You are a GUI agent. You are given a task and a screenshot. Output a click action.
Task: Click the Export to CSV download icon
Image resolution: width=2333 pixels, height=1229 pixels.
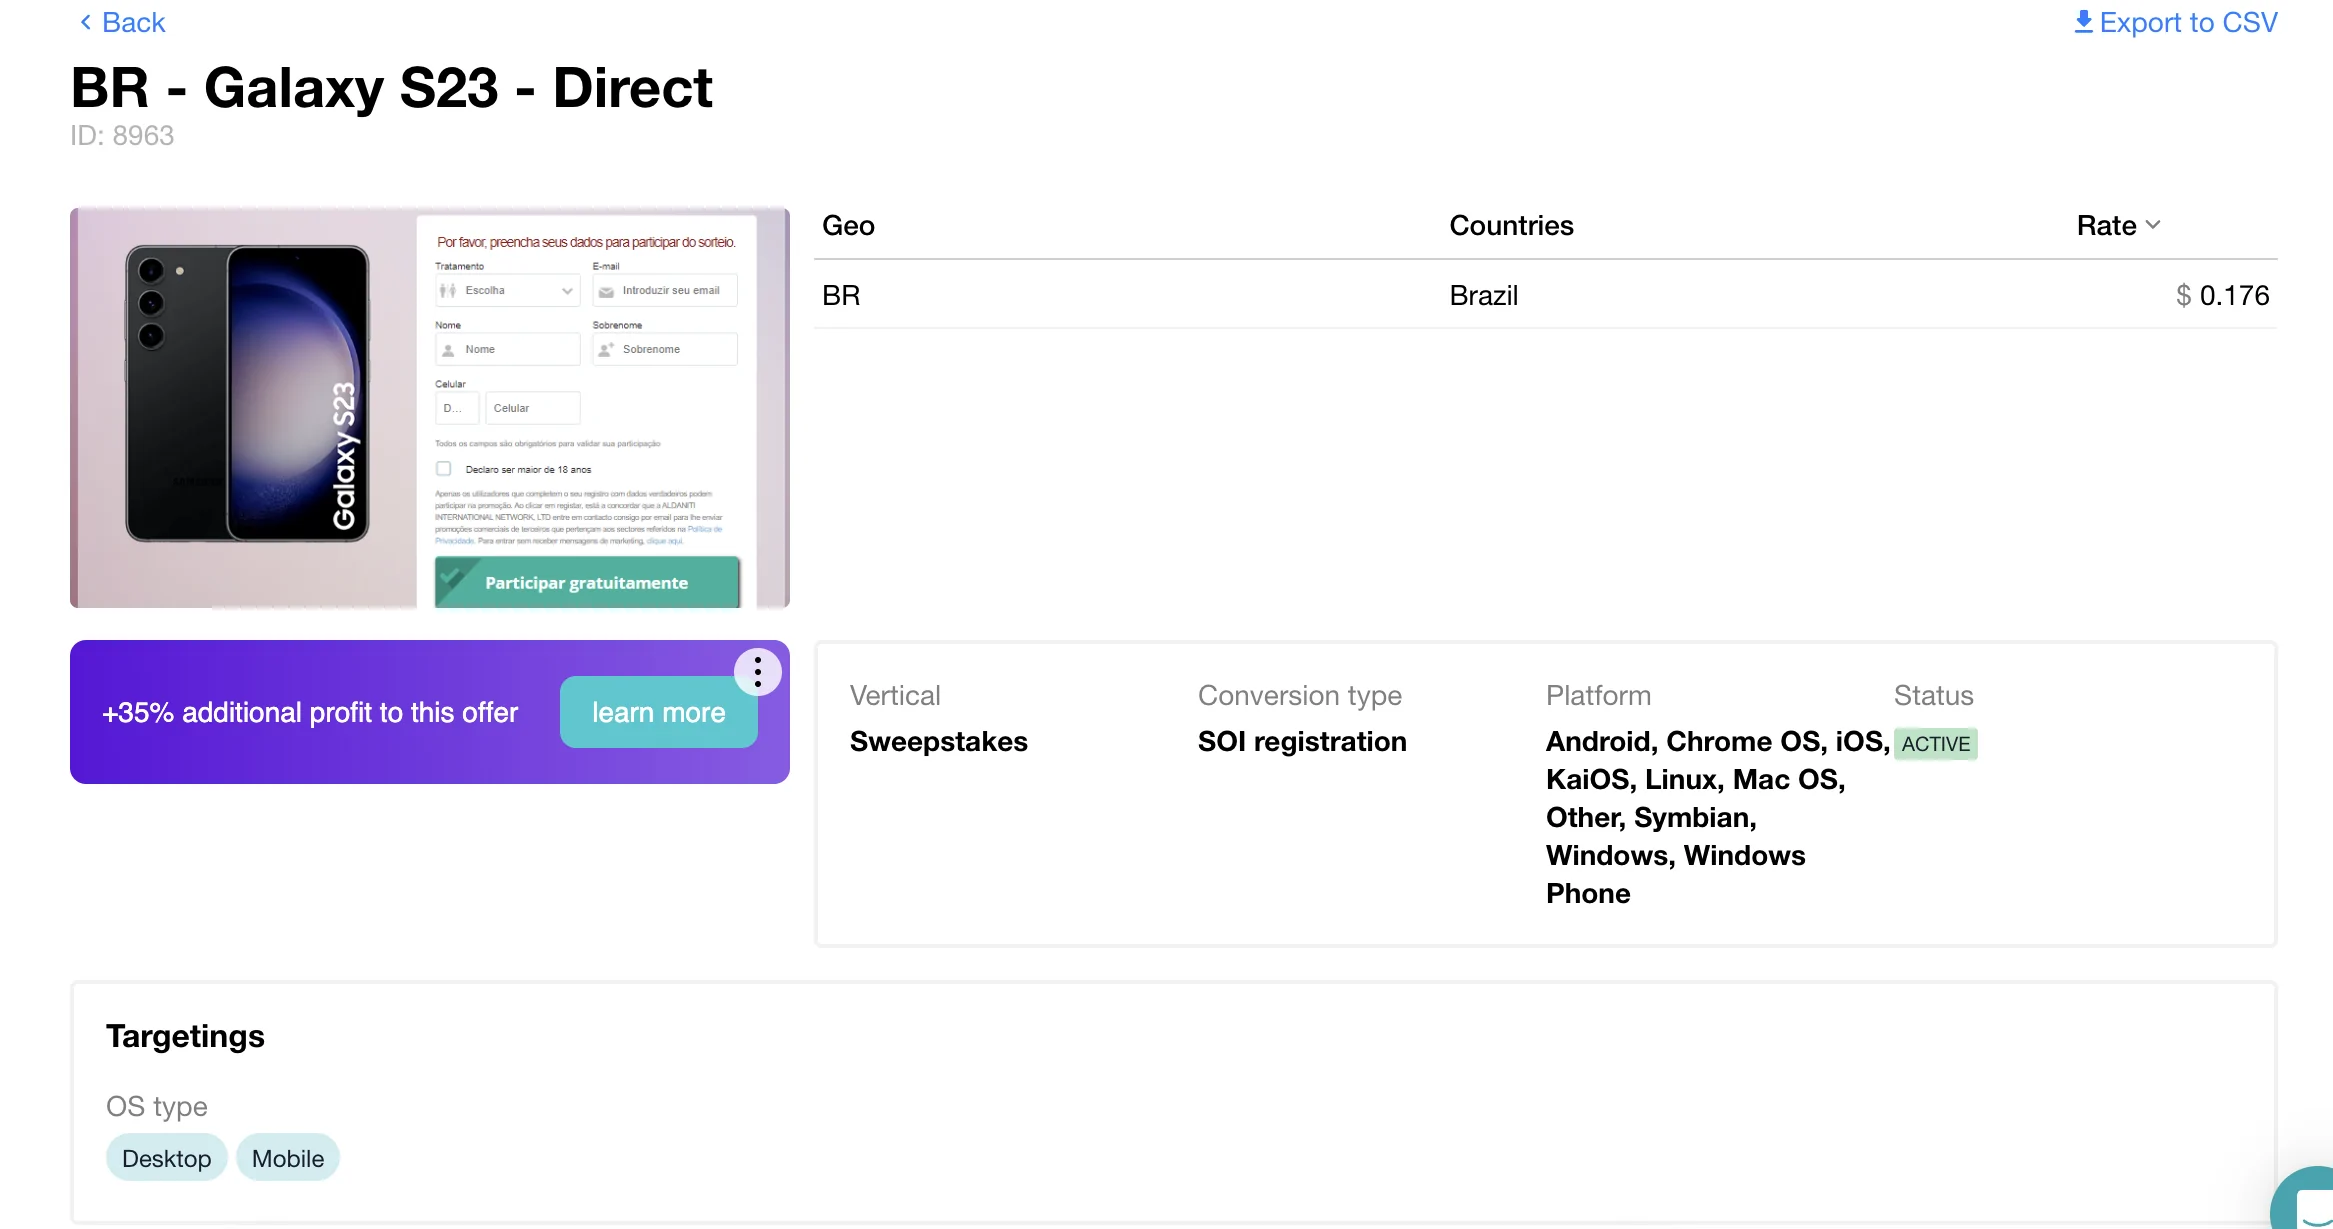tap(2083, 22)
